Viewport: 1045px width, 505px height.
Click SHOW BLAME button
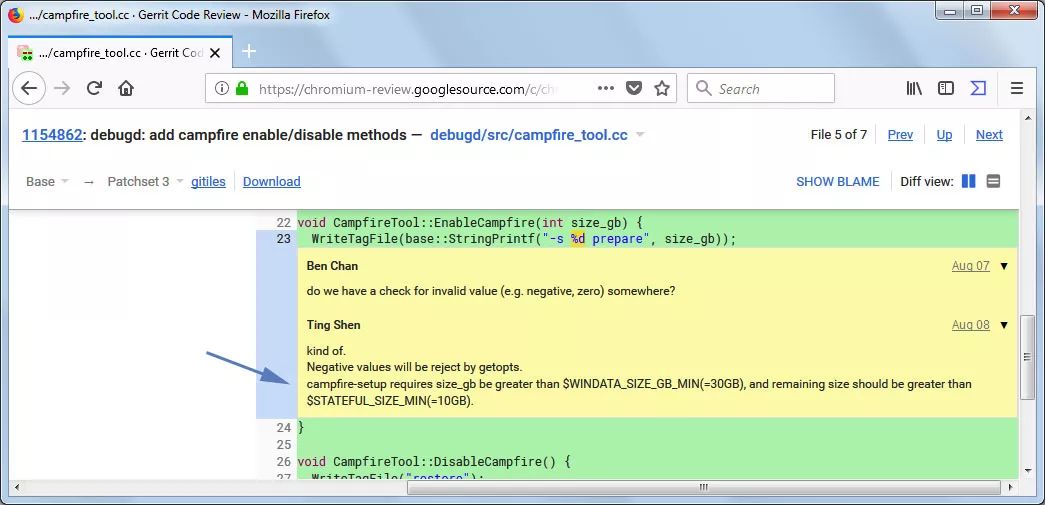click(837, 181)
